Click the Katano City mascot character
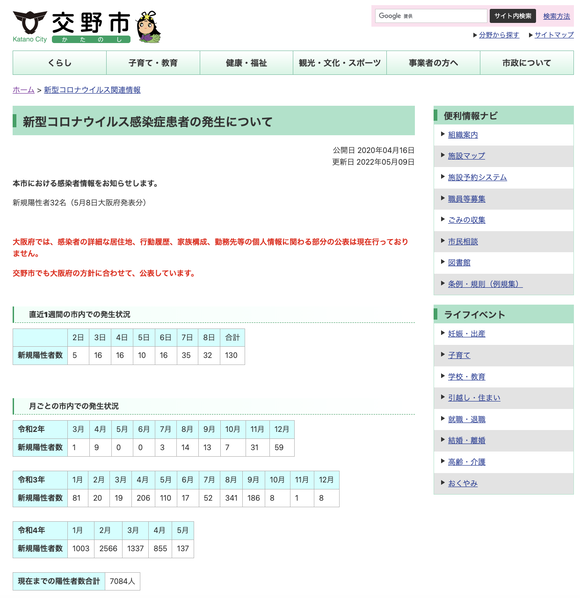This screenshot has width=580, height=598. [149, 26]
